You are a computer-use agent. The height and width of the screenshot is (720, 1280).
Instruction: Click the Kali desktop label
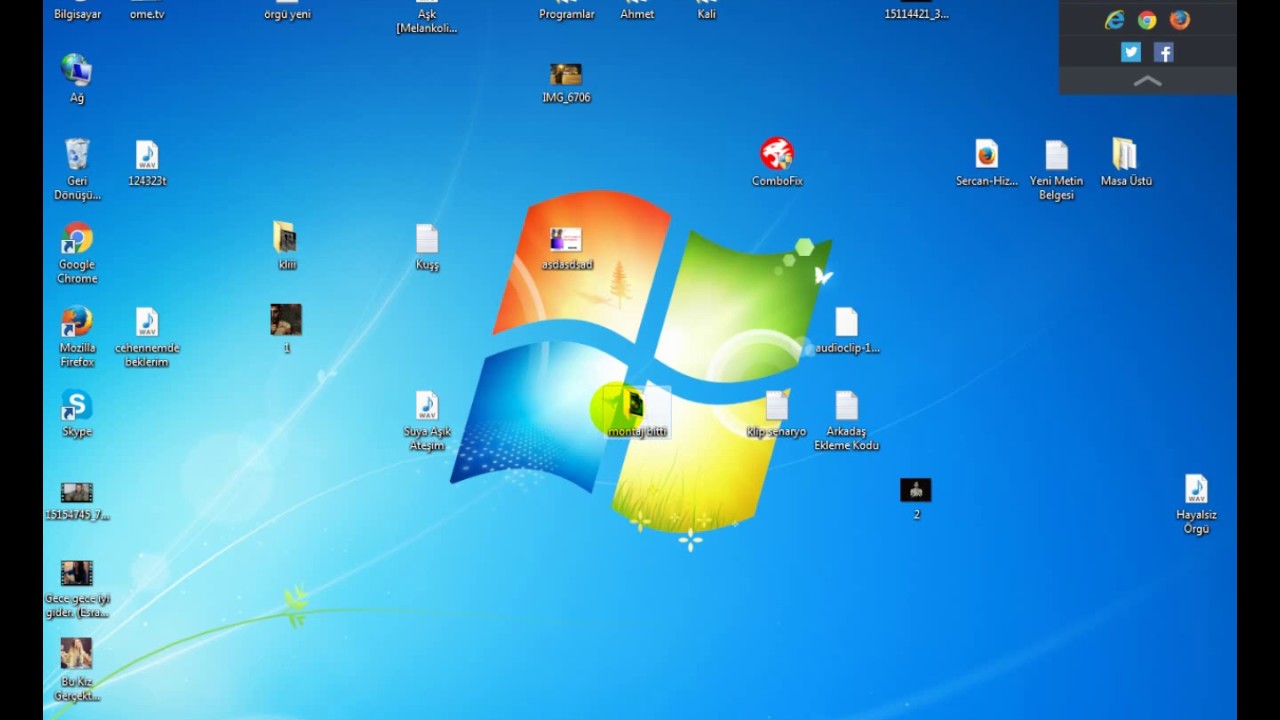point(707,14)
